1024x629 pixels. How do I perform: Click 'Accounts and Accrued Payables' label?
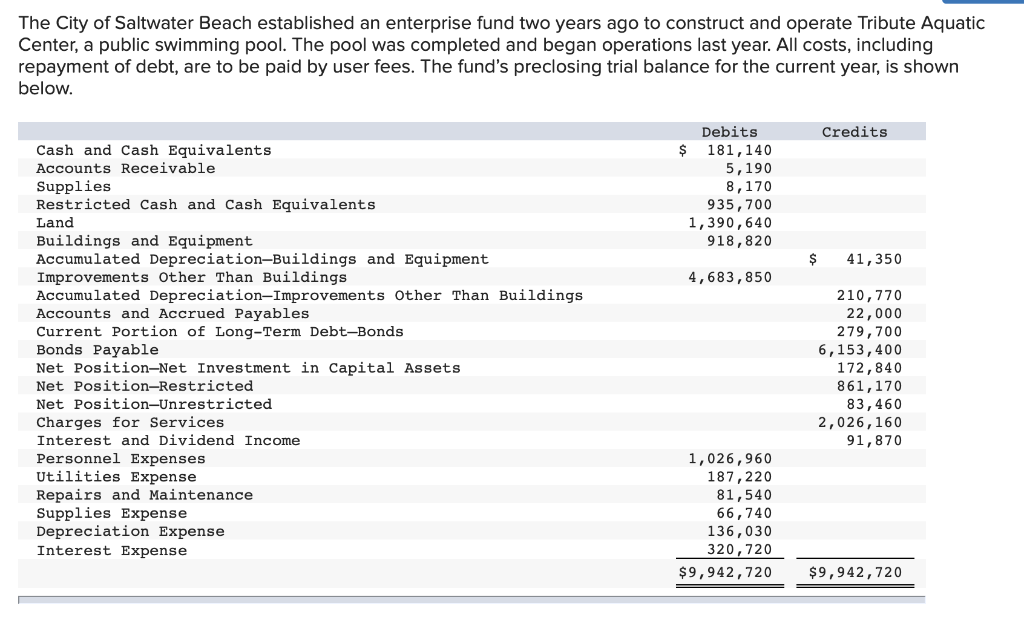pos(172,314)
